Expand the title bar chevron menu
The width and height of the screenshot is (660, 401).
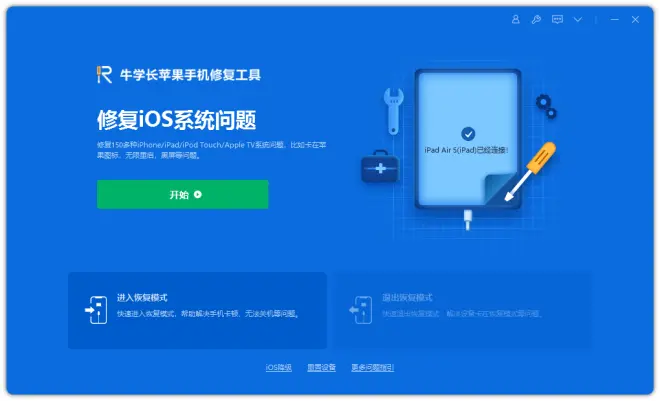tap(578, 19)
